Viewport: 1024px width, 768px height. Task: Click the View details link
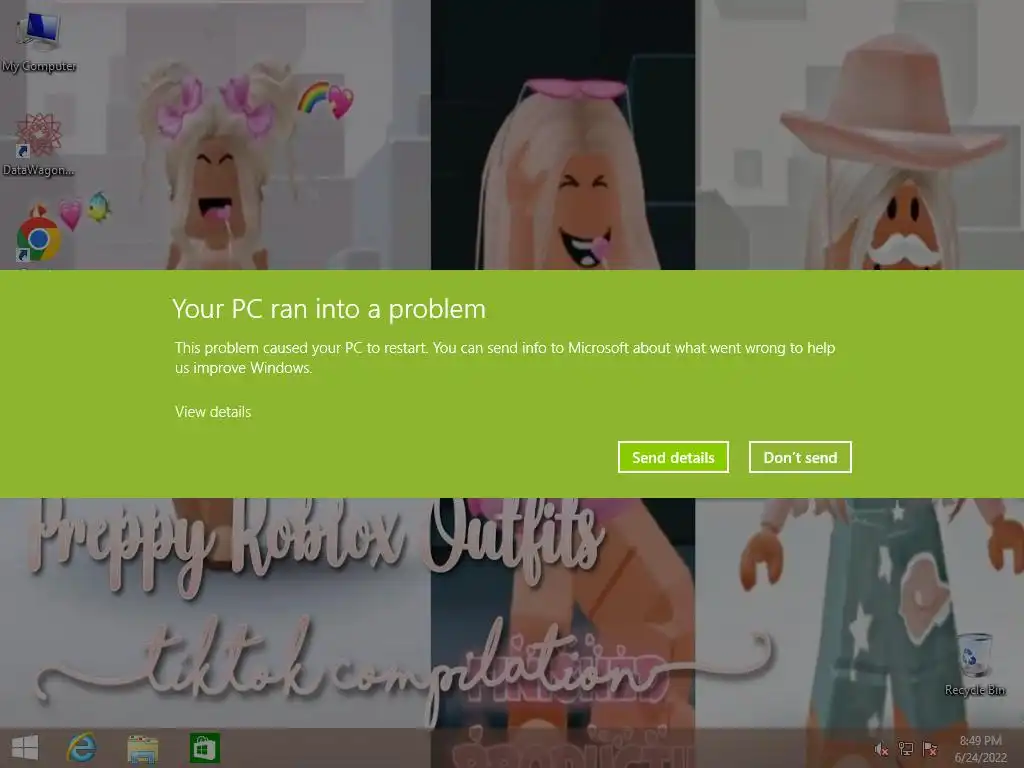(x=213, y=412)
